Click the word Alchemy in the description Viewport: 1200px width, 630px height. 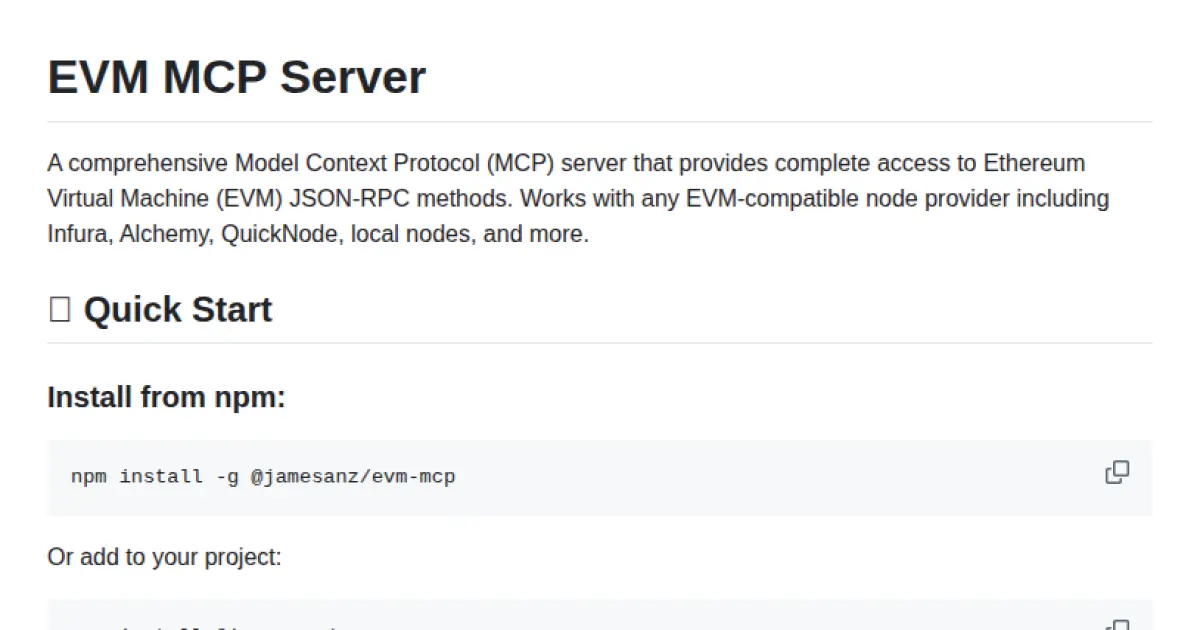162,234
